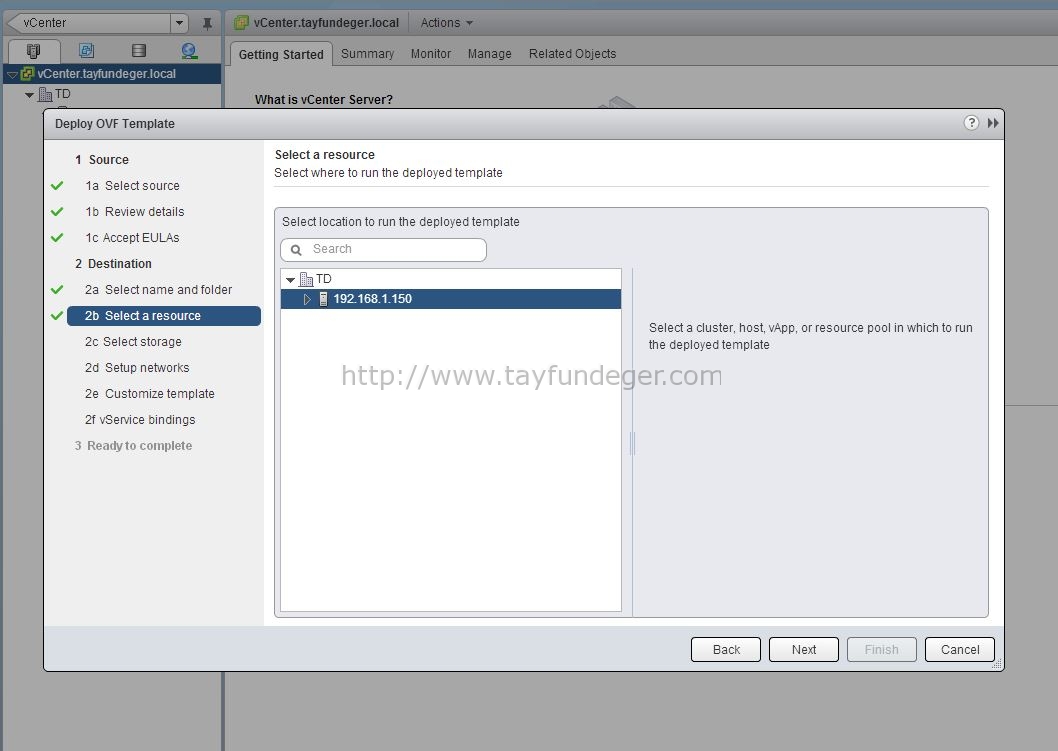Click step 2e Customize template
1058x751 pixels.
[149, 393]
